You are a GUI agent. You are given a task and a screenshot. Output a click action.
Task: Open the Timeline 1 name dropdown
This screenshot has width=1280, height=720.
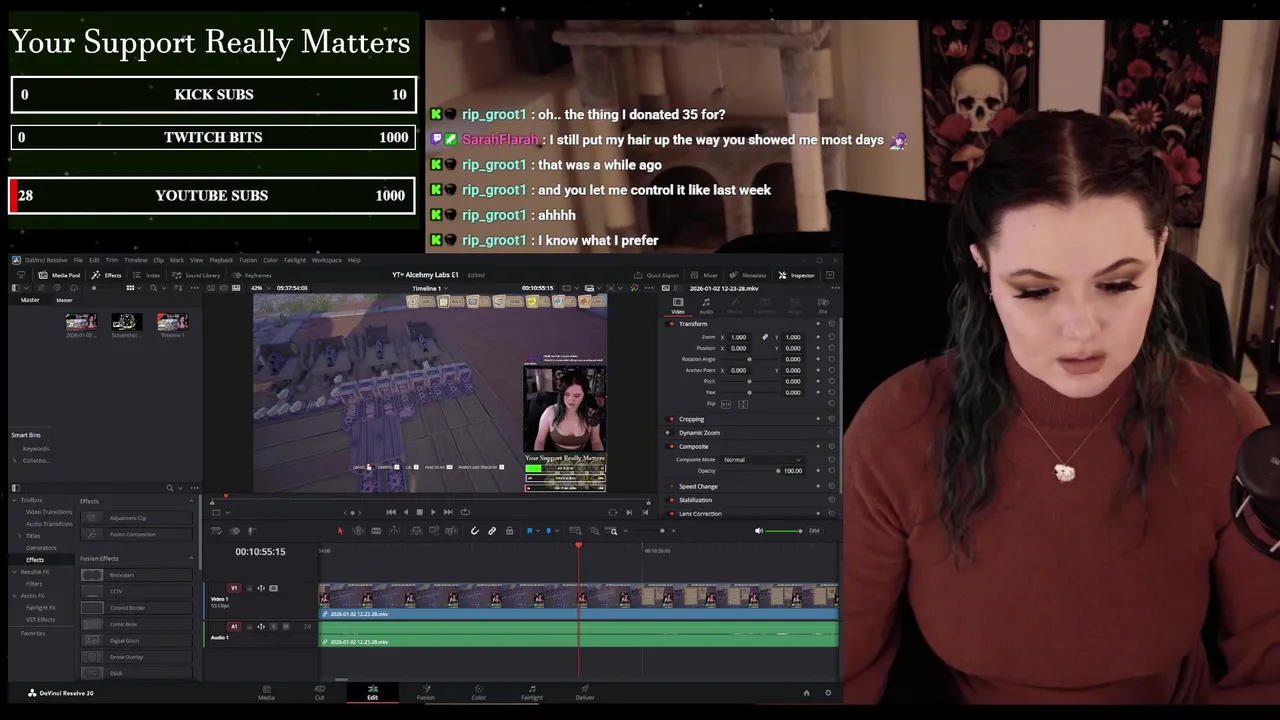coord(430,288)
